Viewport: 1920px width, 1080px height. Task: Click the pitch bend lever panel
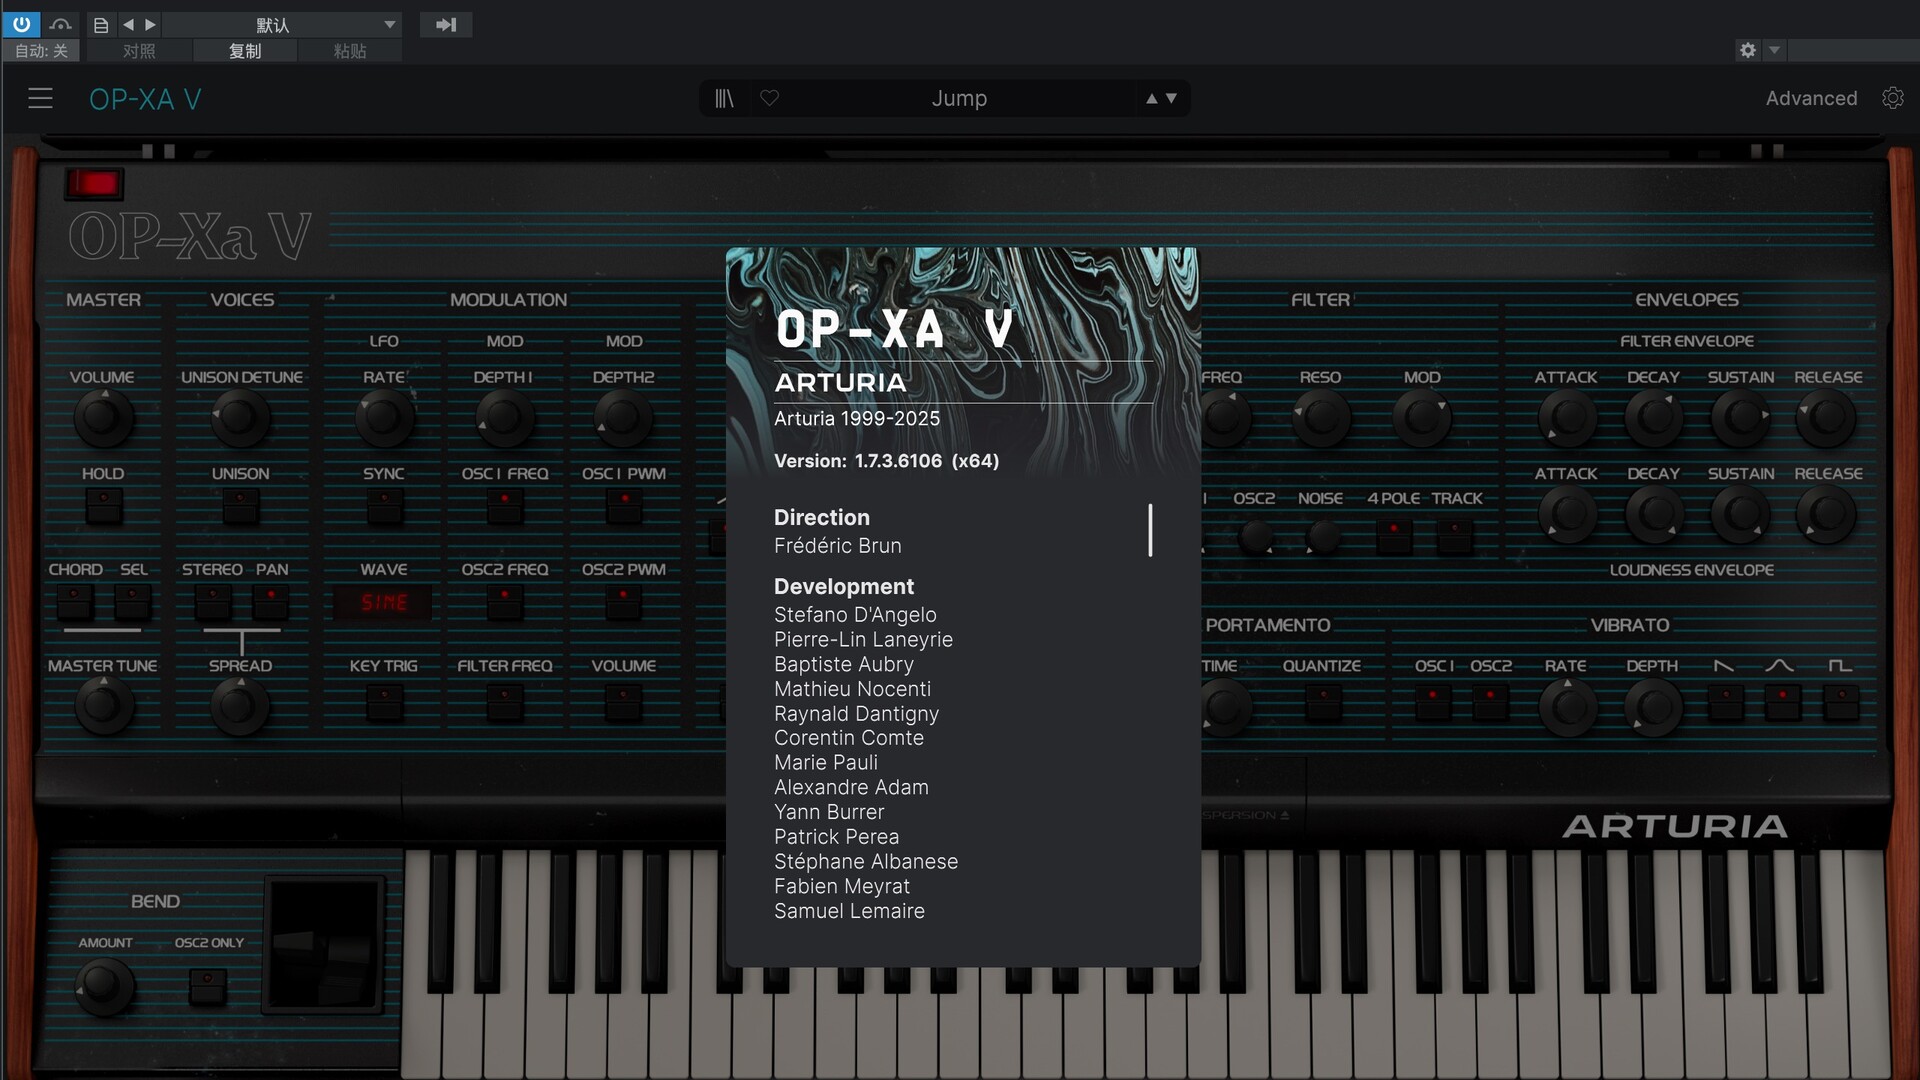pos(324,946)
